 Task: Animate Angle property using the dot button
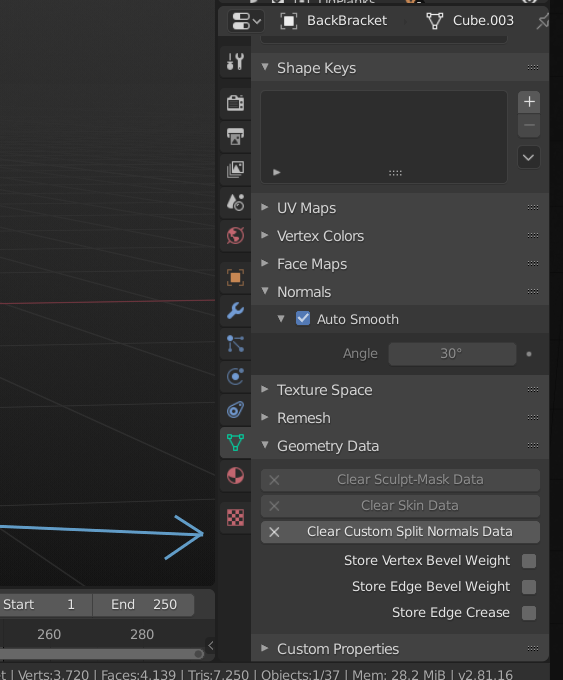pos(529,354)
